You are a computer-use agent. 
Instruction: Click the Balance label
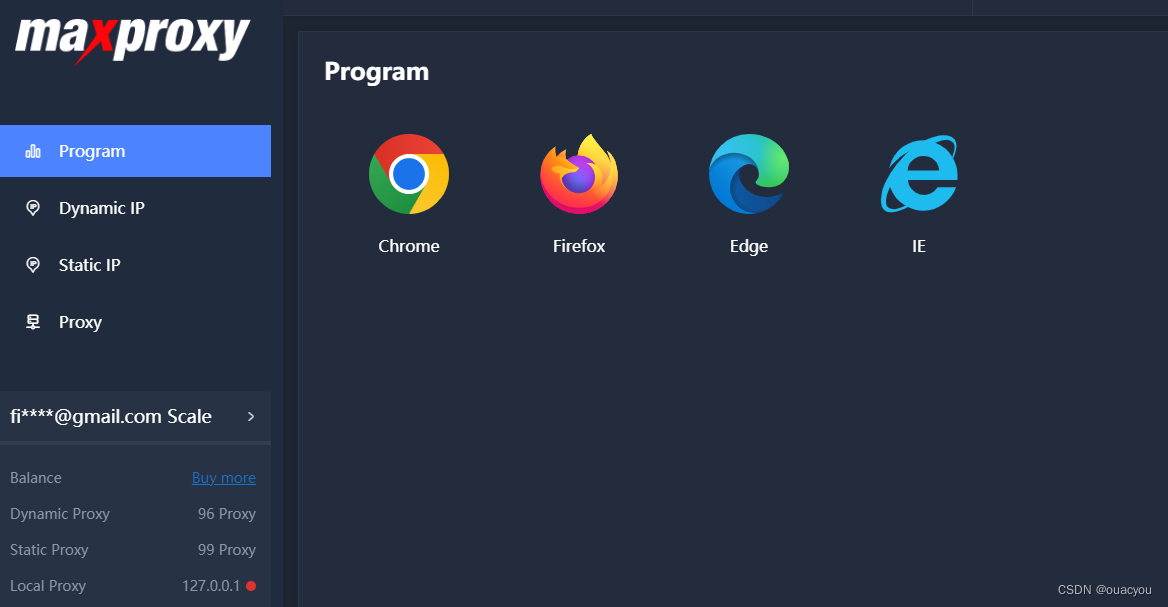(x=36, y=477)
